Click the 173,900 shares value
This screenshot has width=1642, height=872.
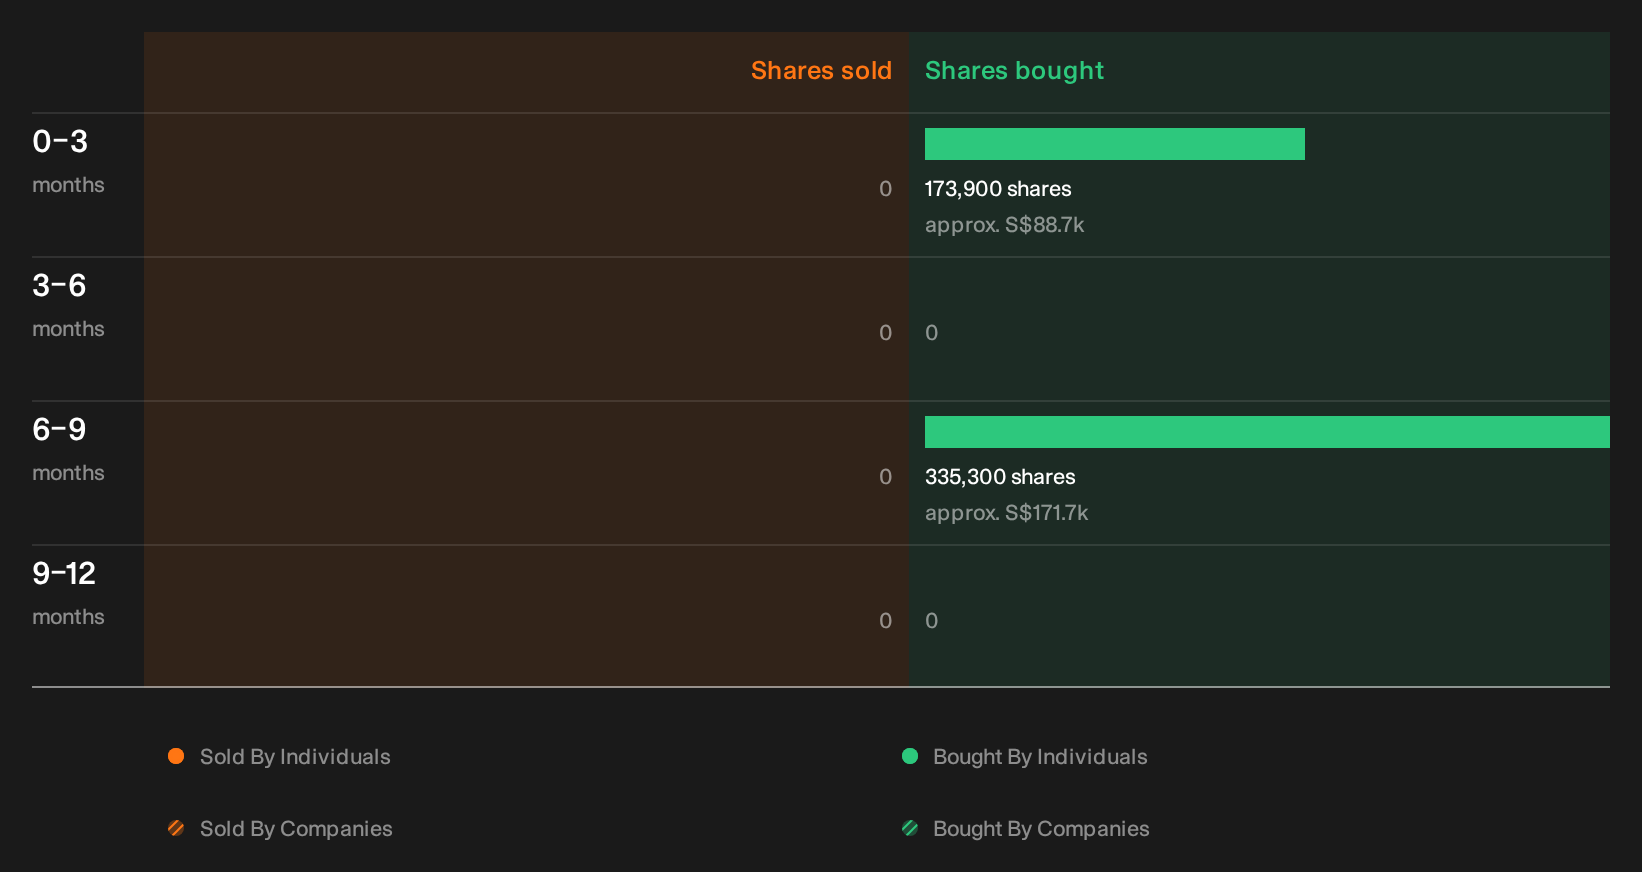click(x=998, y=189)
